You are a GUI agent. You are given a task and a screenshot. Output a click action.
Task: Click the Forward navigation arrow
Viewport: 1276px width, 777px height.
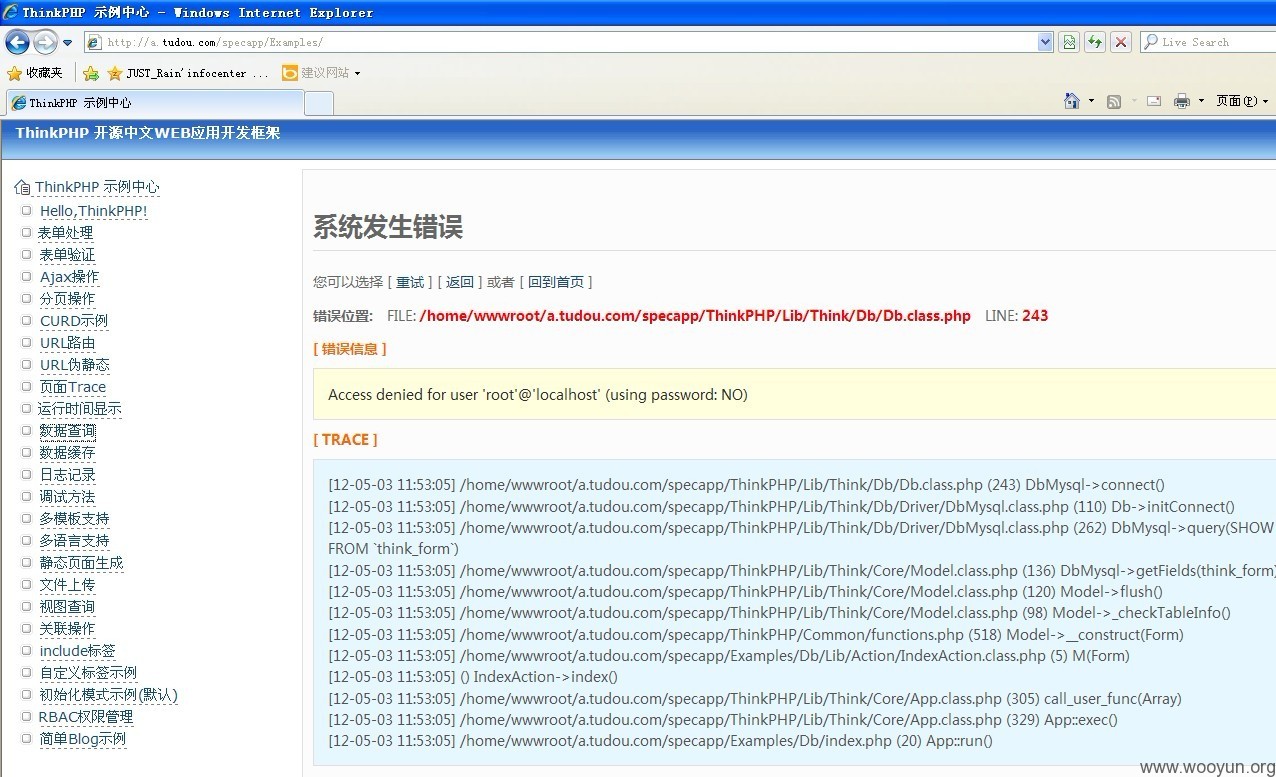[x=45, y=42]
